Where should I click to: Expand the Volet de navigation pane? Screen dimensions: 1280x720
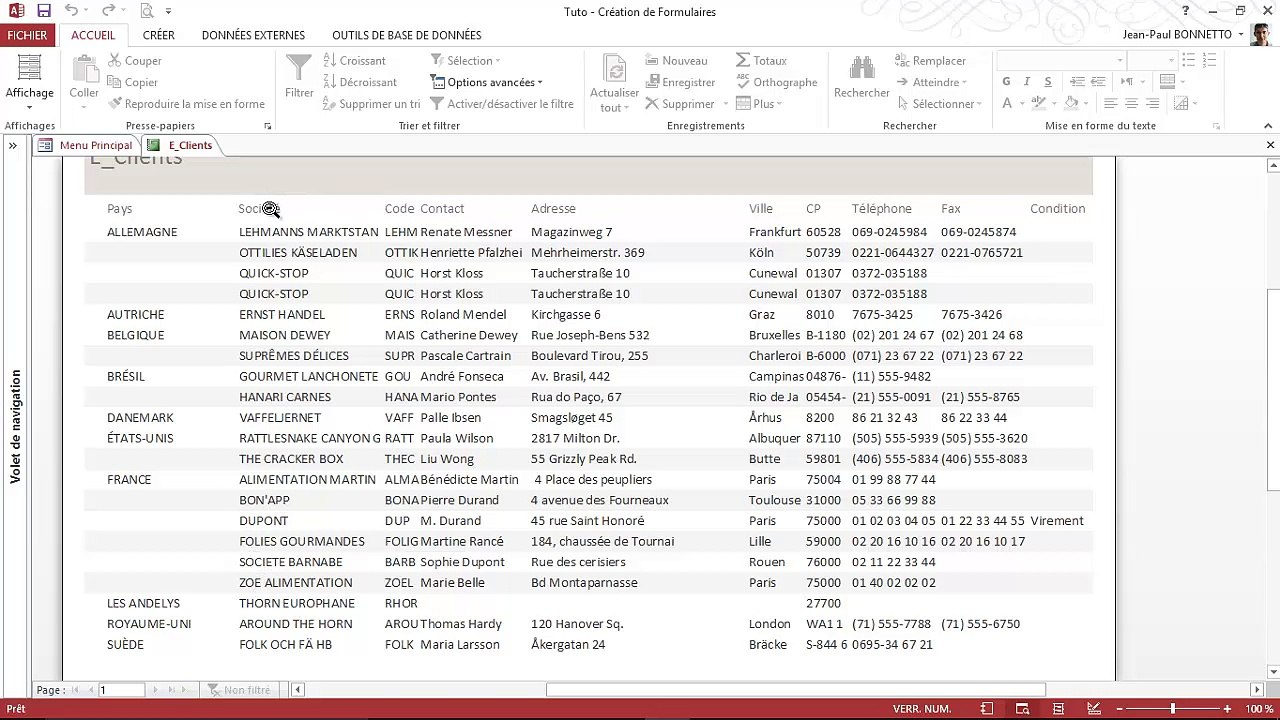point(13,146)
